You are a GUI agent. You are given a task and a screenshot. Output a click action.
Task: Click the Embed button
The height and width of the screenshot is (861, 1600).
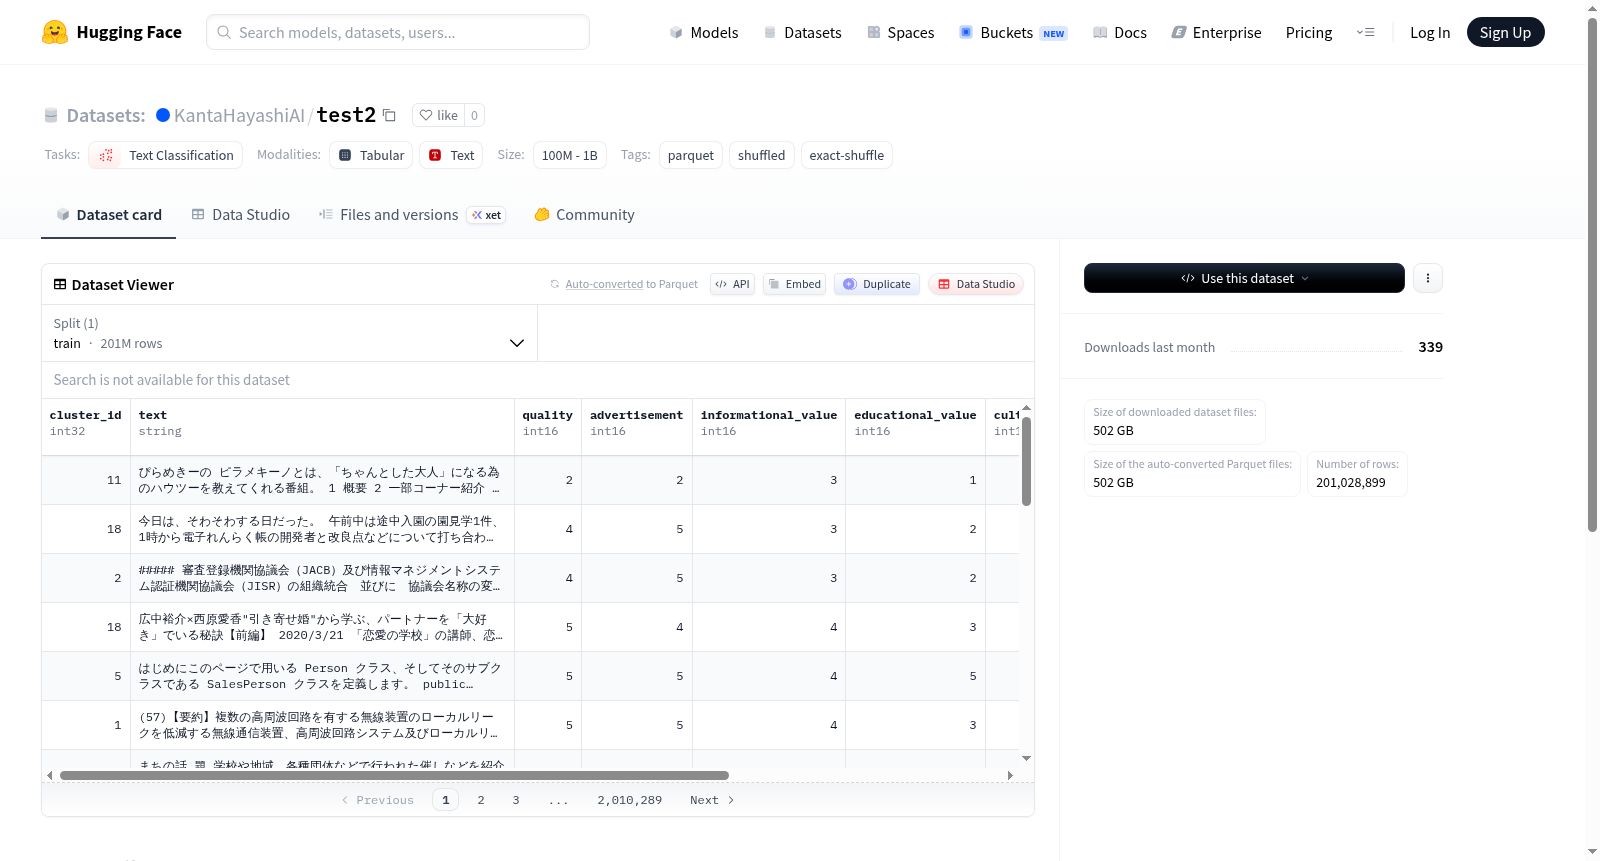click(794, 284)
